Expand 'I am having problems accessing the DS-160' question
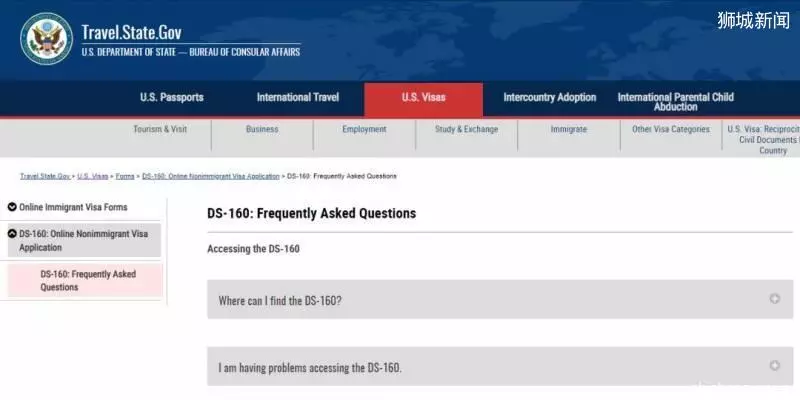 click(x=500, y=366)
